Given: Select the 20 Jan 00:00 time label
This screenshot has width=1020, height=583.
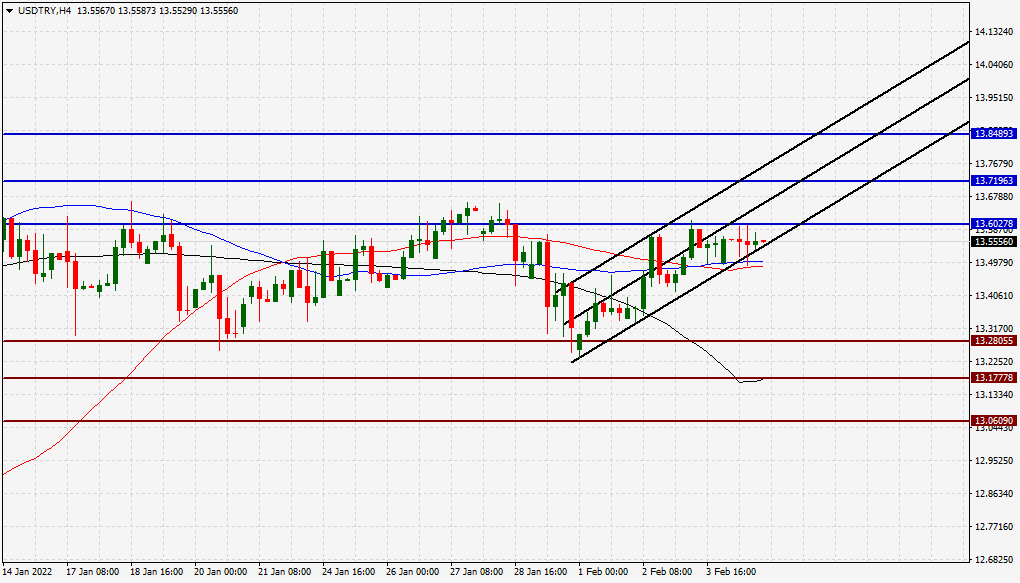Looking at the screenshot, I should (221, 572).
